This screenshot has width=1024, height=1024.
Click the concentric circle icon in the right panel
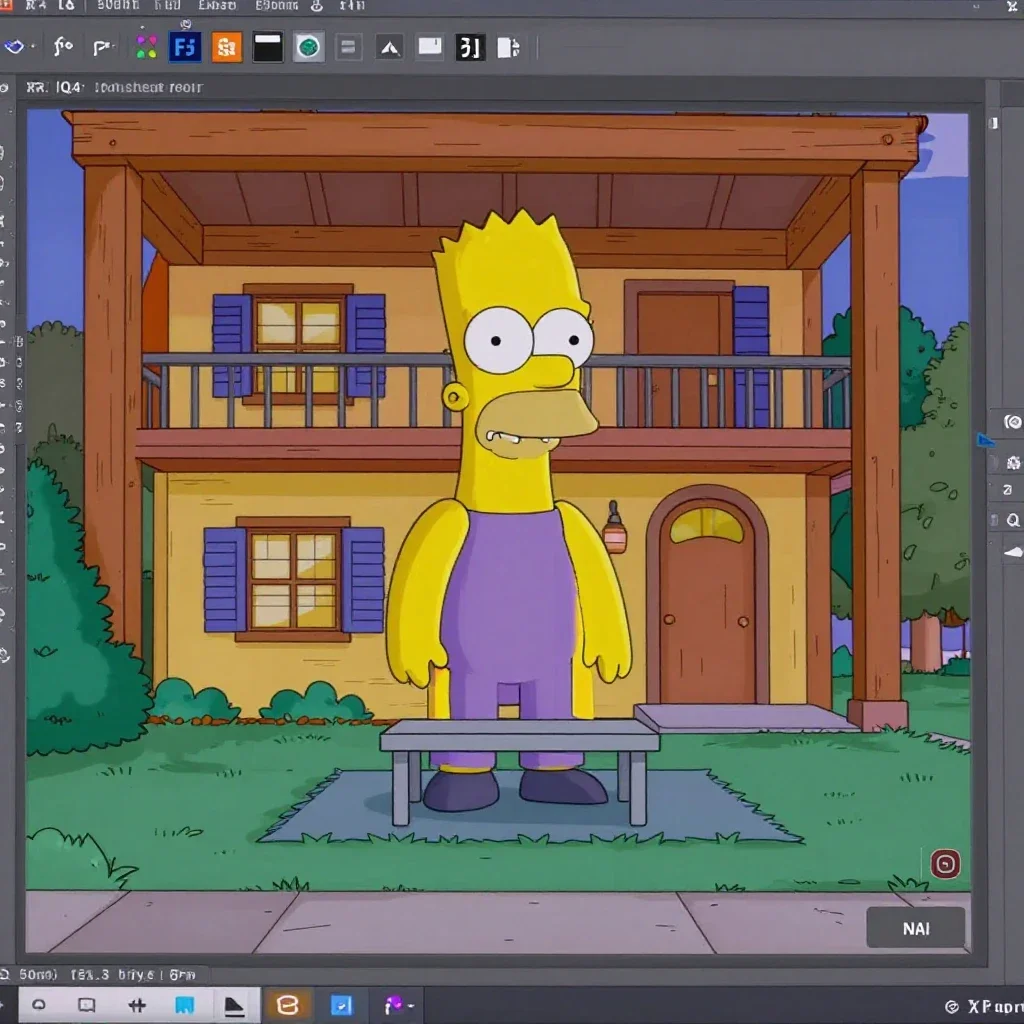(1012, 422)
